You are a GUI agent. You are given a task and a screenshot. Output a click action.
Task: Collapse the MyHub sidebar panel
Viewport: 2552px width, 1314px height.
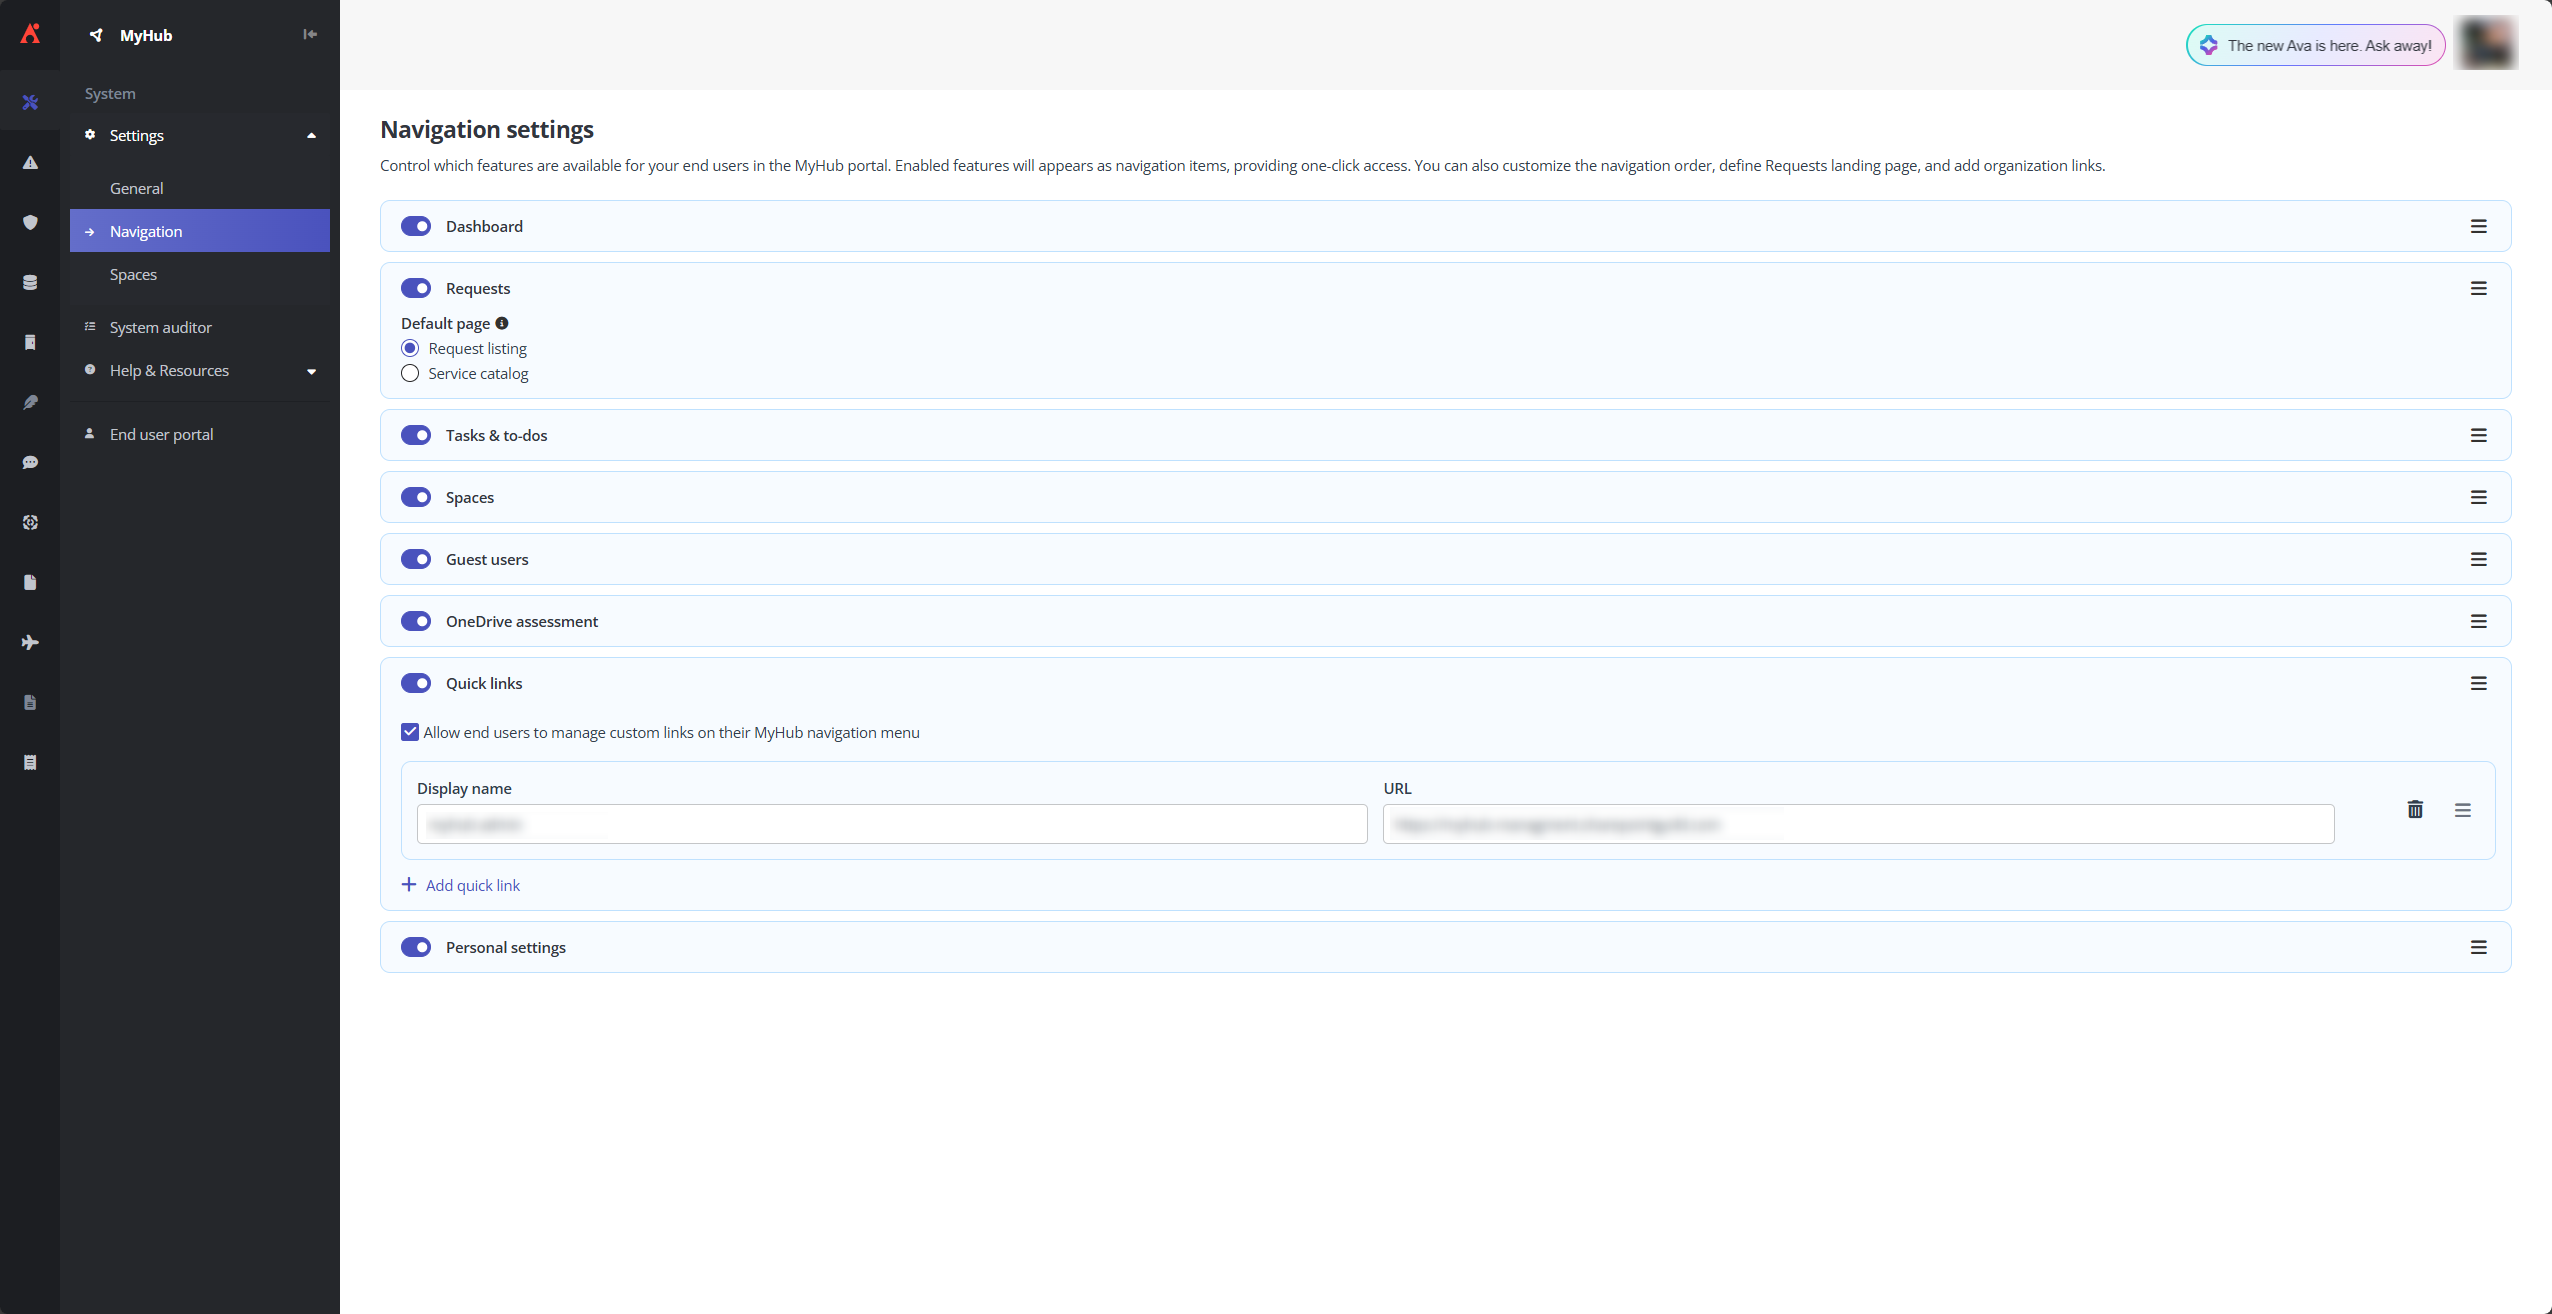[x=310, y=34]
